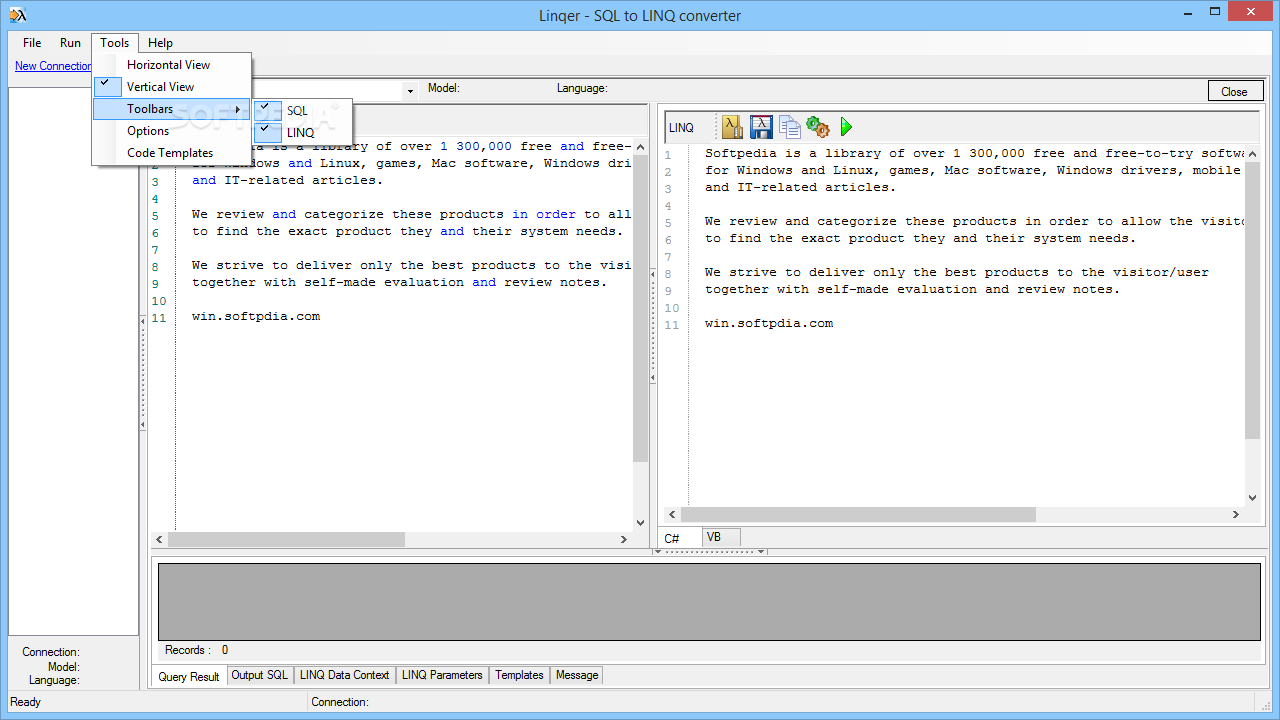Switch to the VB tab
The image size is (1280, 720).
[x=720, y=537]
